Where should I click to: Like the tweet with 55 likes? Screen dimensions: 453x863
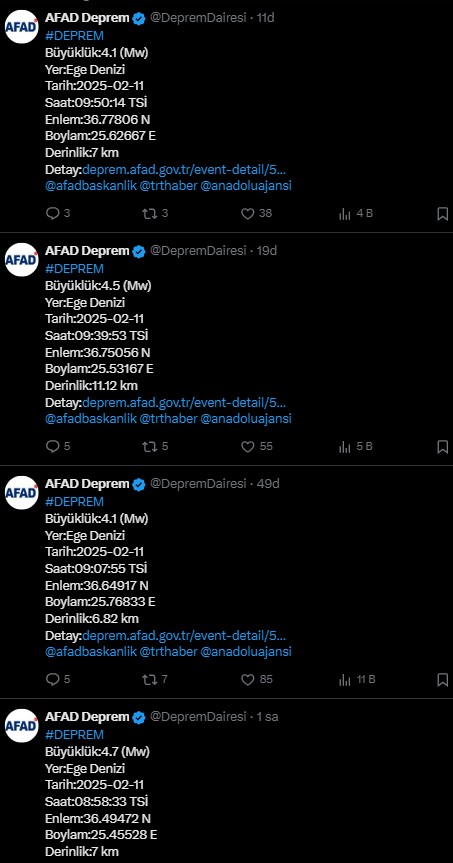click(x=256, y=446)
